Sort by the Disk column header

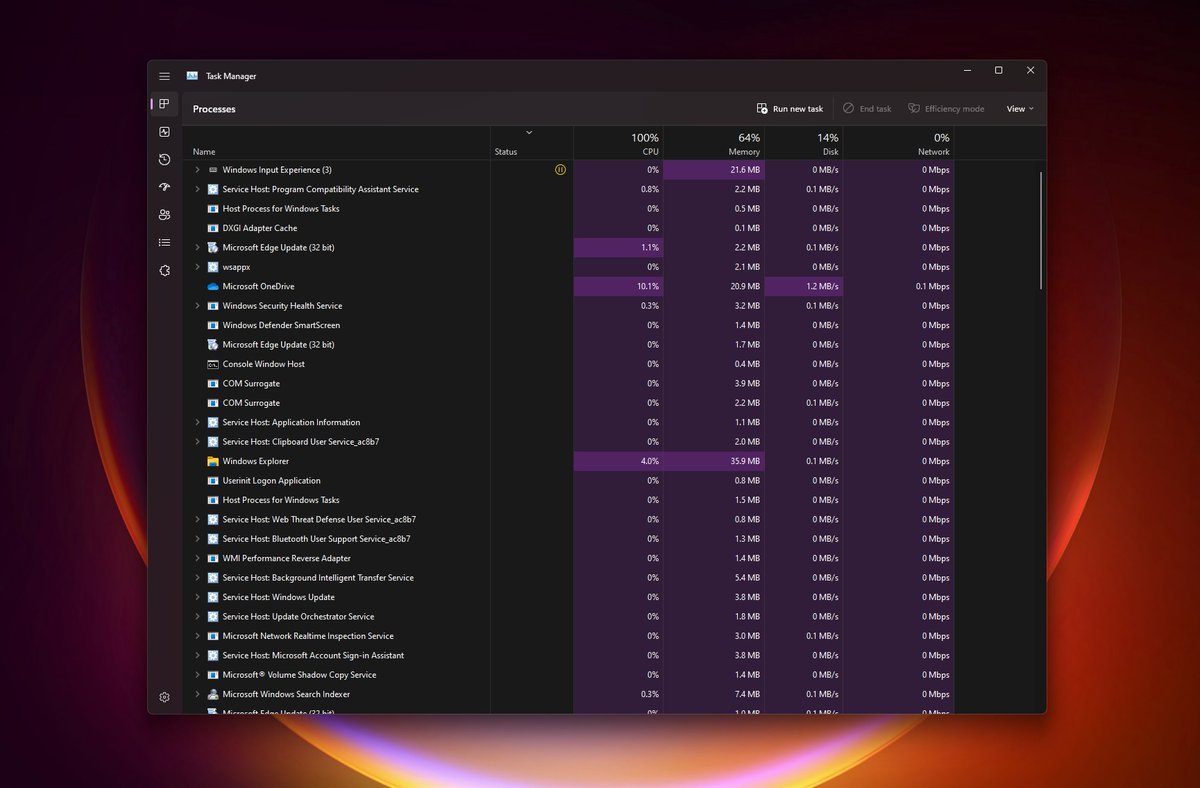click(803, 143)
